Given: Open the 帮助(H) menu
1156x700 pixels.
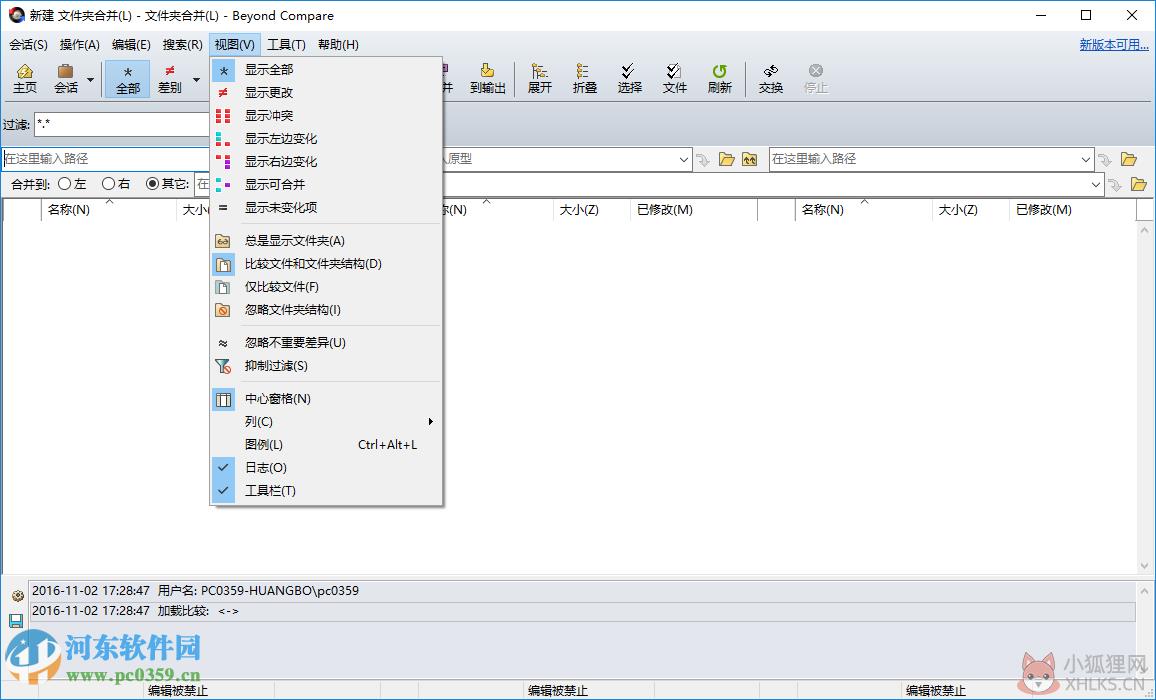Looking at the screenshot, I should coord(338,45).
